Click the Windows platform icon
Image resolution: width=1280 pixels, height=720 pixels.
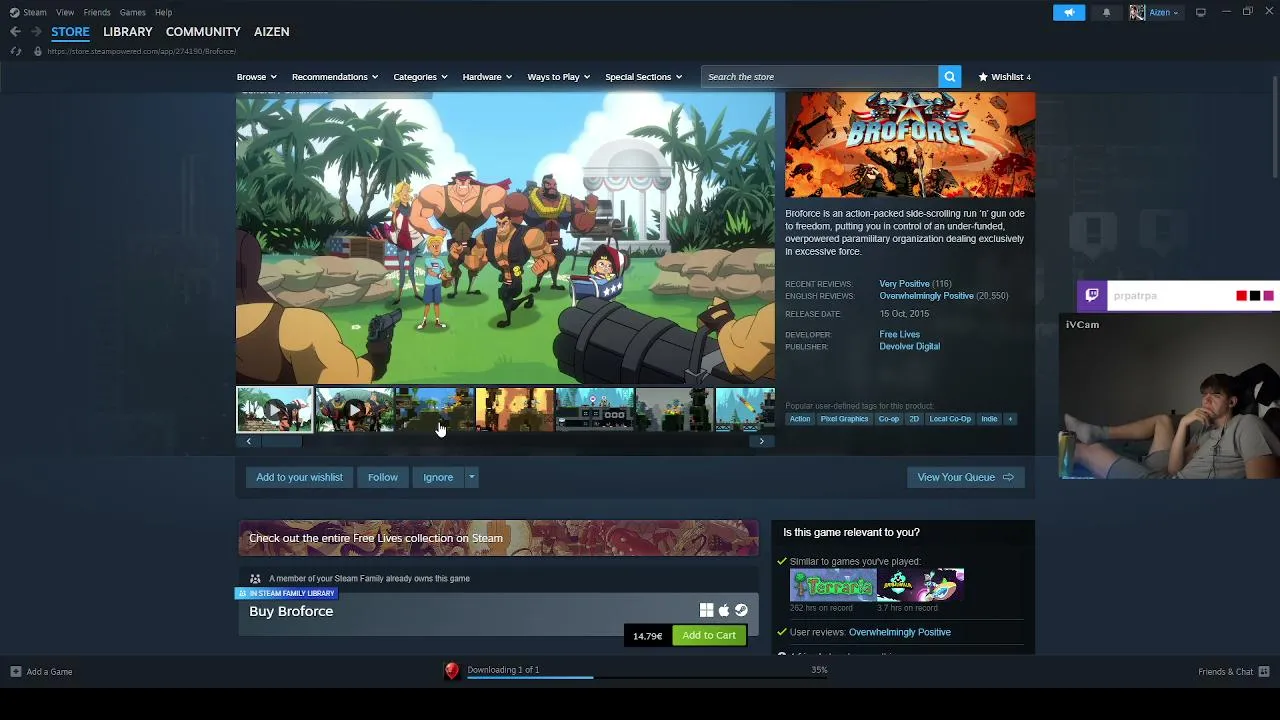pyautogui.click(x=706, y=610)
